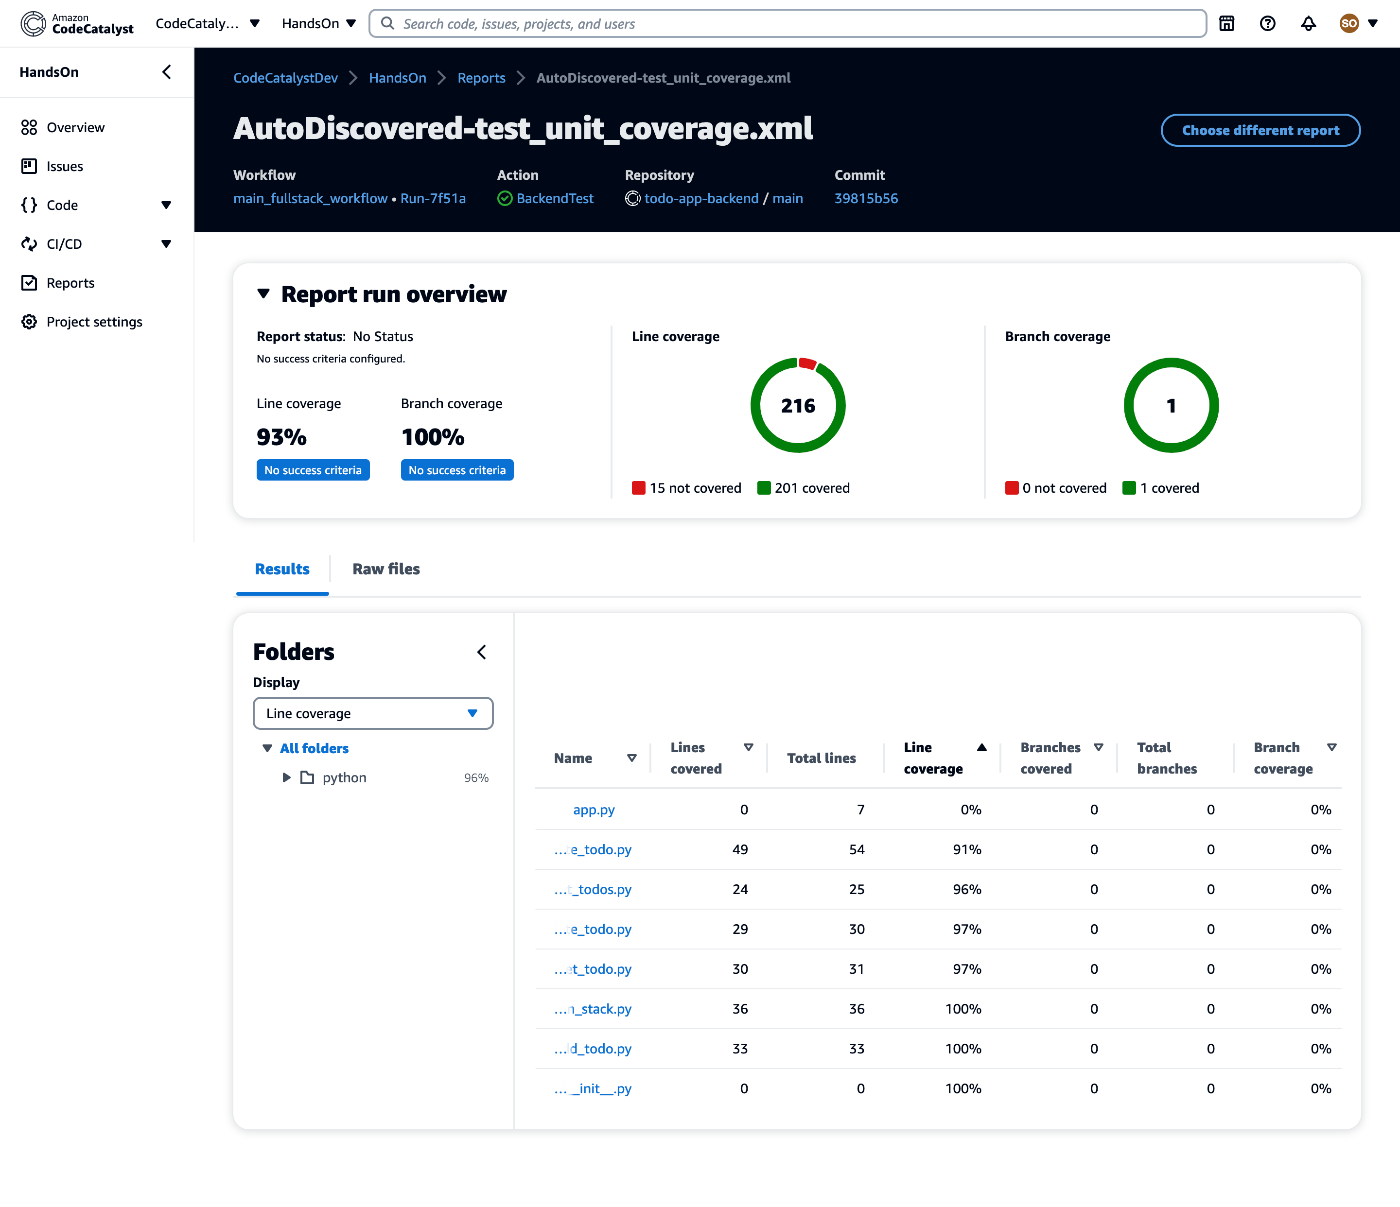
Task: Click red '15 not covered' legend swatch
Action: (x=639, y=488)
